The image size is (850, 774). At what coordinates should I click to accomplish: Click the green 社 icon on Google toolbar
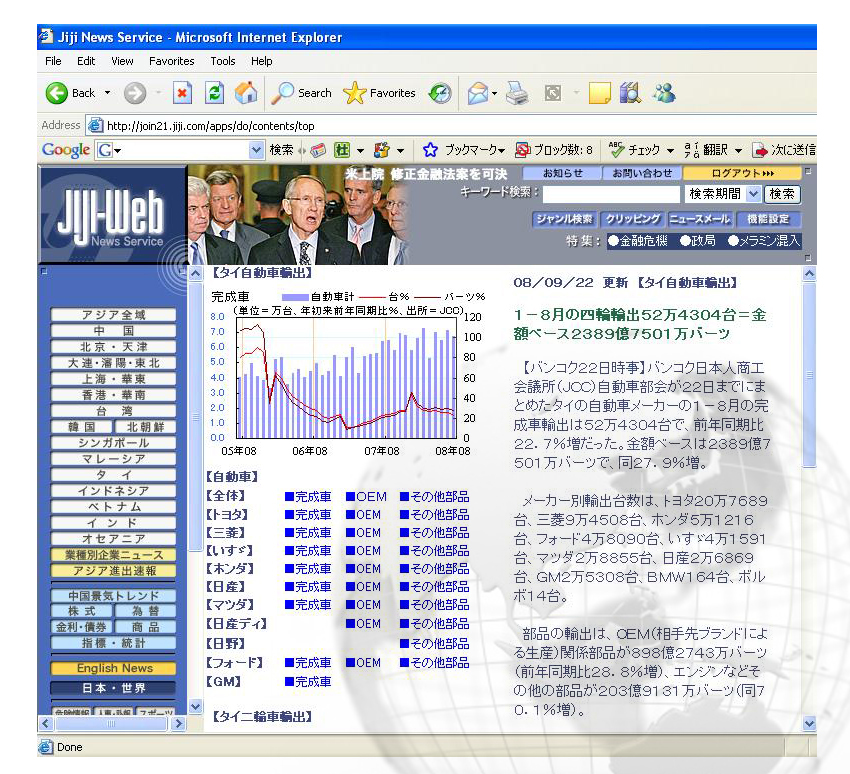[x=342, y=150]
